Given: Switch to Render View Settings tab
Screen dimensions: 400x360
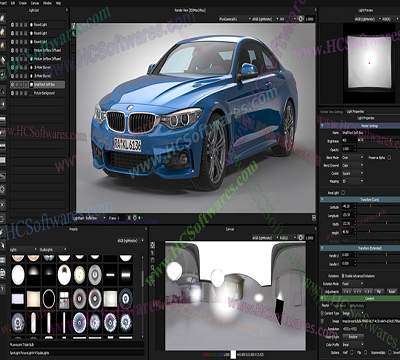Looking at the screenshot, I should tap(331, 112).
